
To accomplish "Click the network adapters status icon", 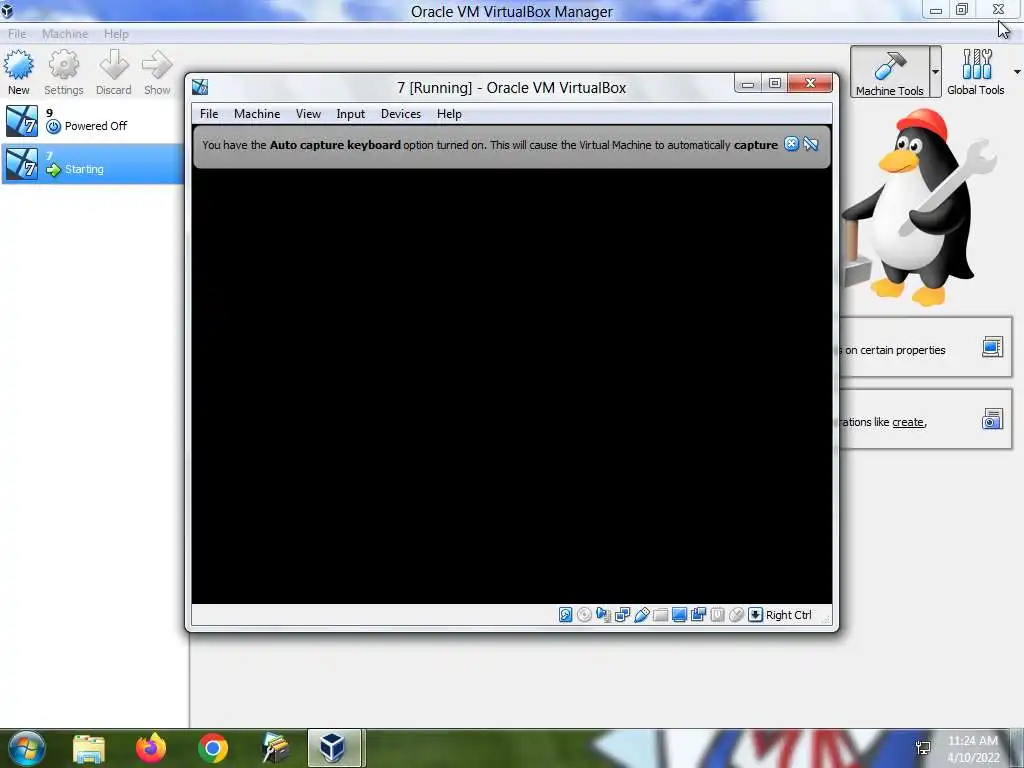I will click(622, 615).
